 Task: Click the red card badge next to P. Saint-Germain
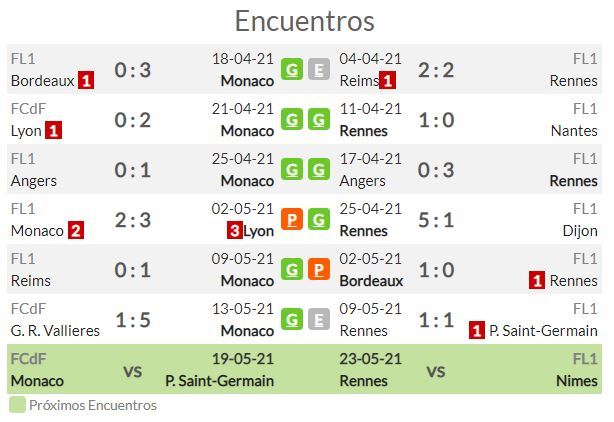tap(477, 330)
